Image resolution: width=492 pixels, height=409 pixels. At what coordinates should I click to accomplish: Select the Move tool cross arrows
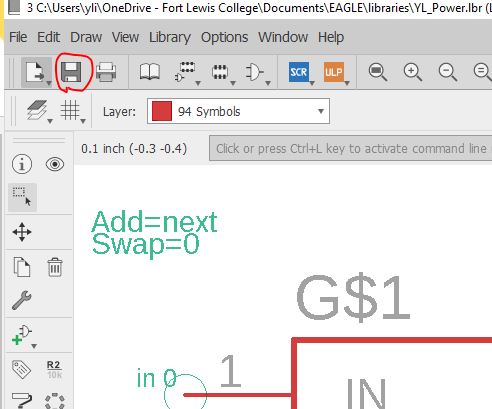click(22, 232)
